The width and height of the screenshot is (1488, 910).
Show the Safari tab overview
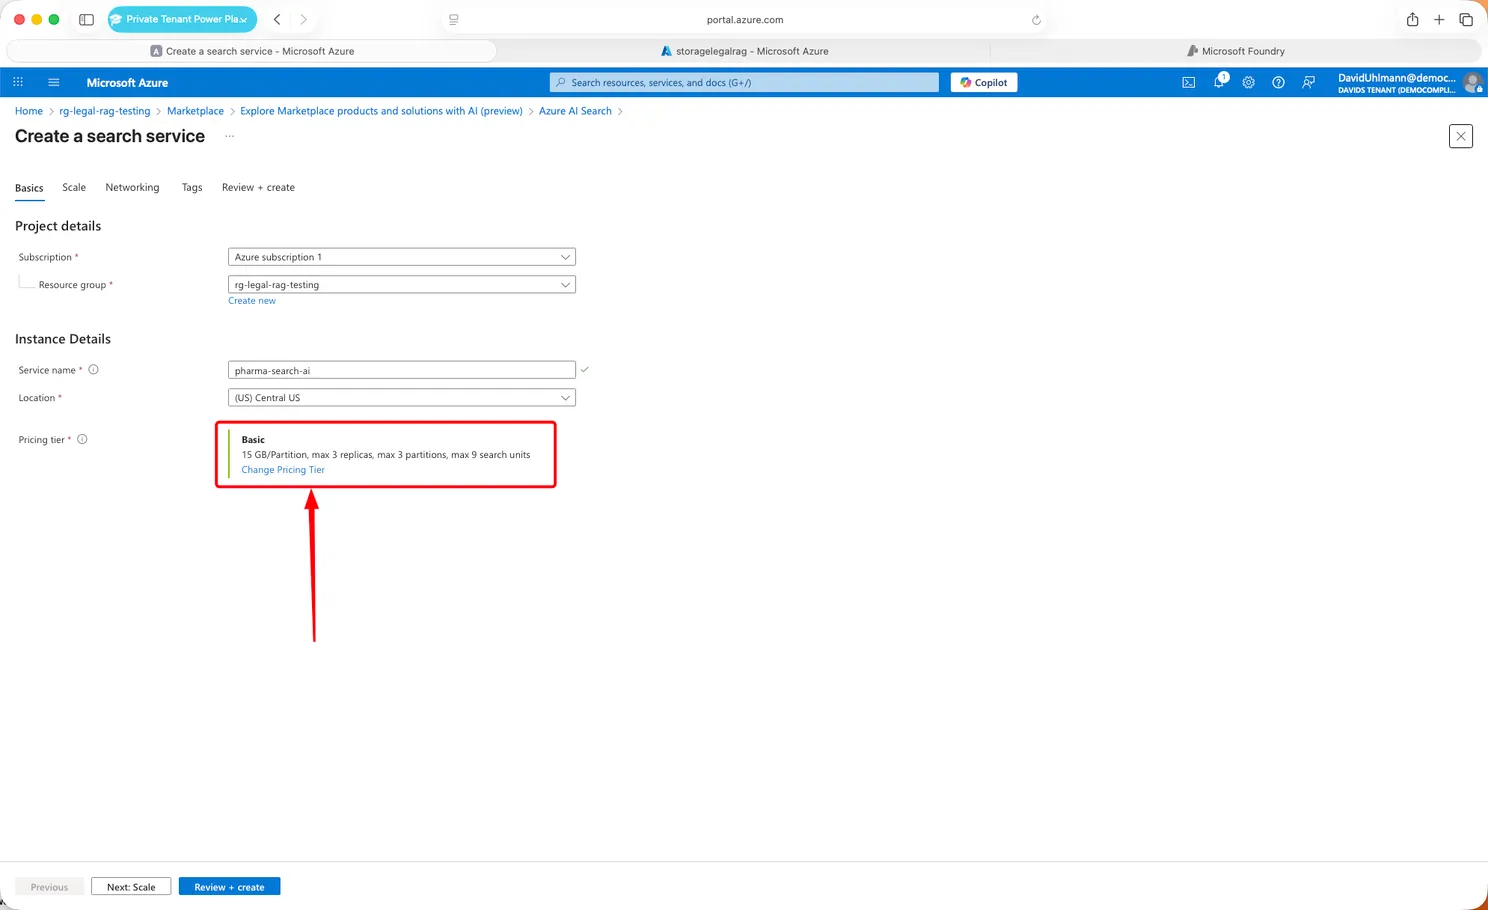(x=1466, y=19)
